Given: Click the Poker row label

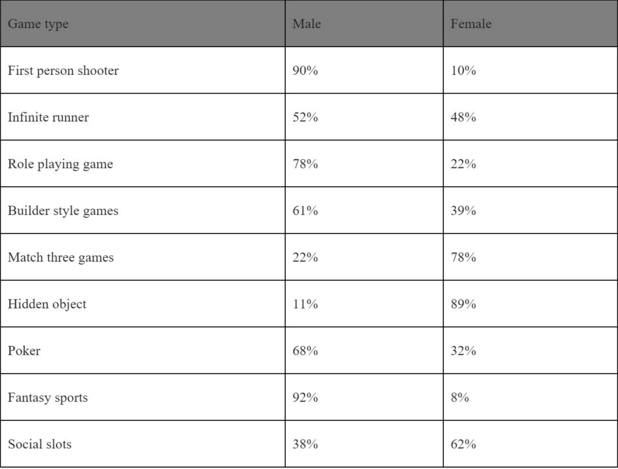Looking at the screenshot, I should pos(24,351).
